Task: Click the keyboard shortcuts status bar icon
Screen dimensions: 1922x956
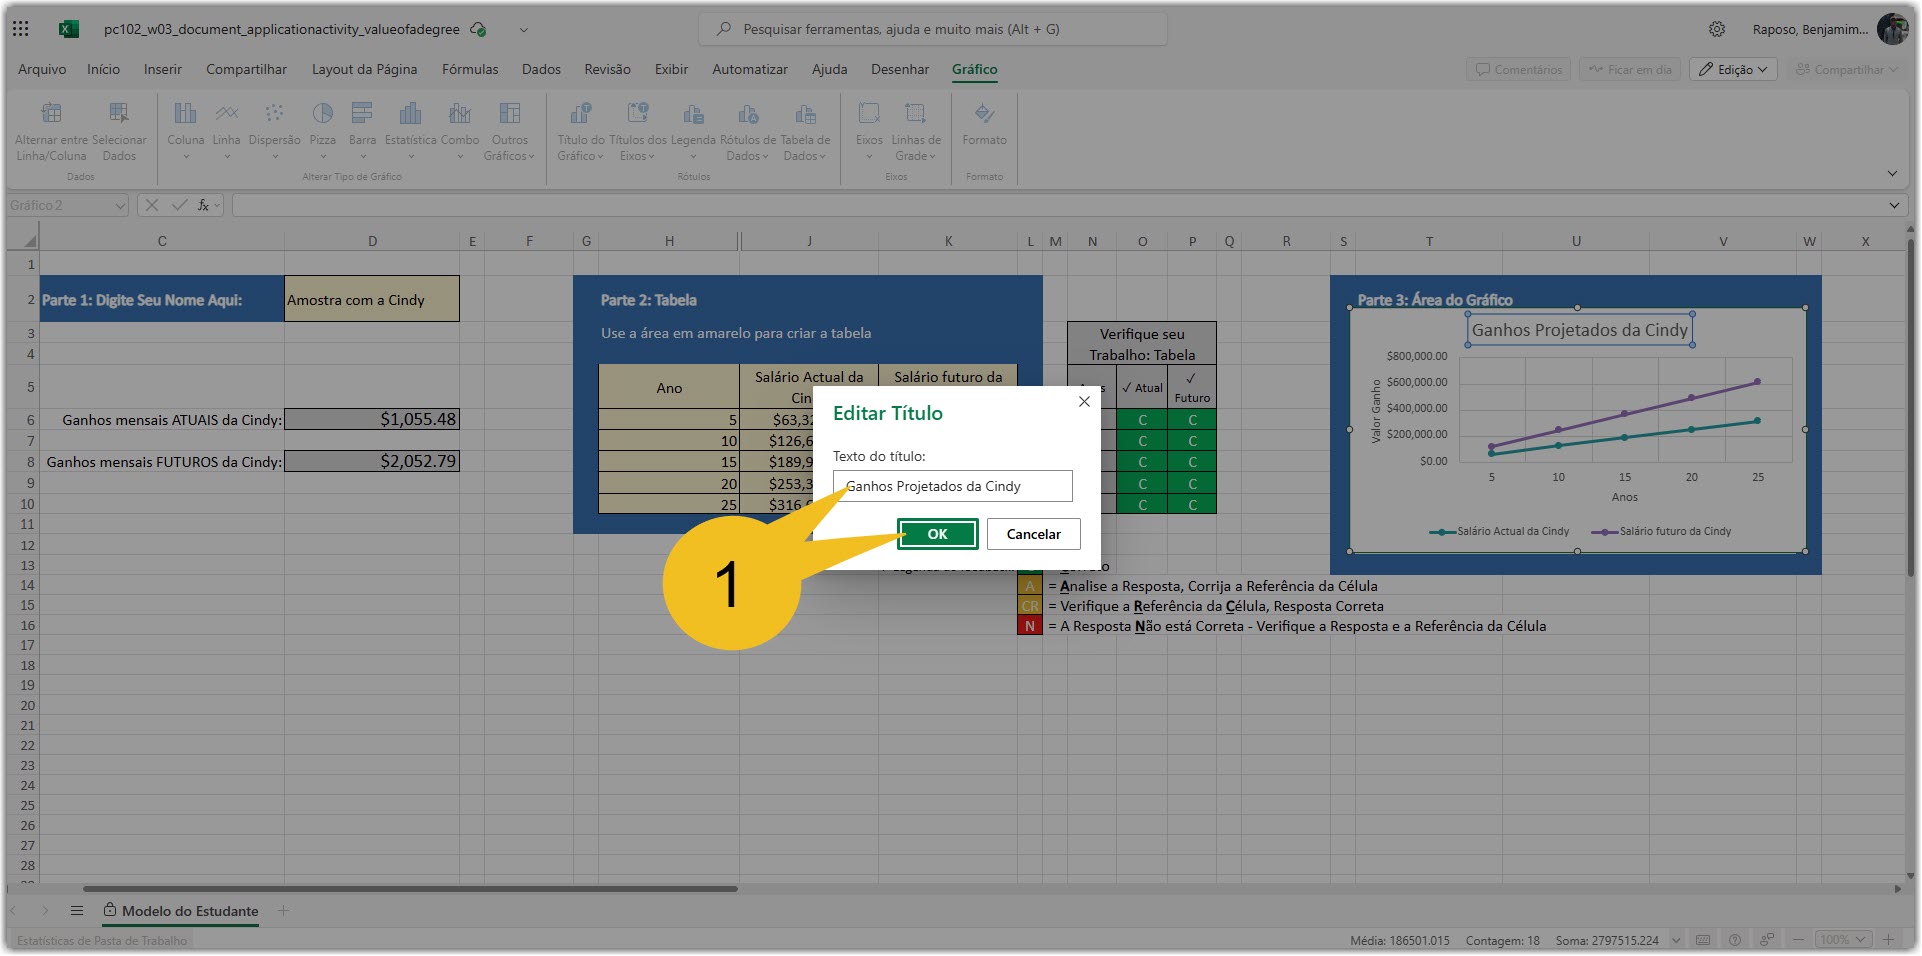Action: pyautogui.click(x=1703, y=940)
